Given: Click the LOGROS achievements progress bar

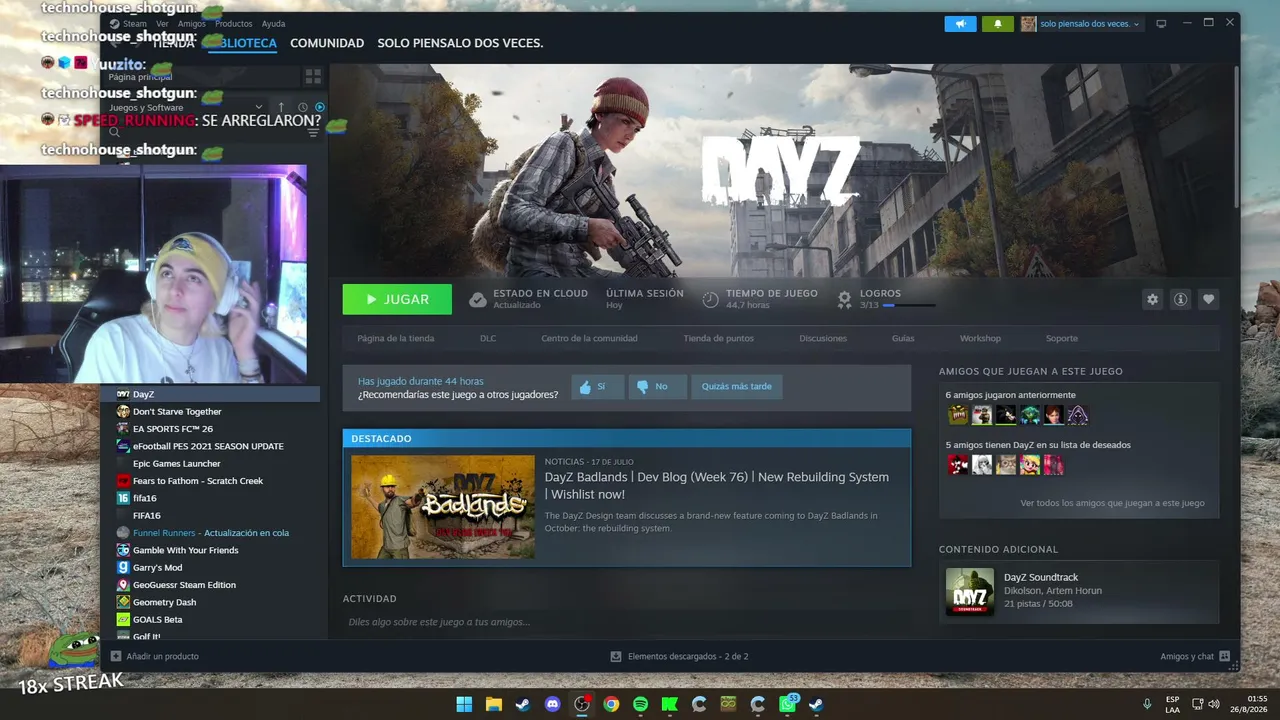Looking at the screenshot, I should coord(910,305).
